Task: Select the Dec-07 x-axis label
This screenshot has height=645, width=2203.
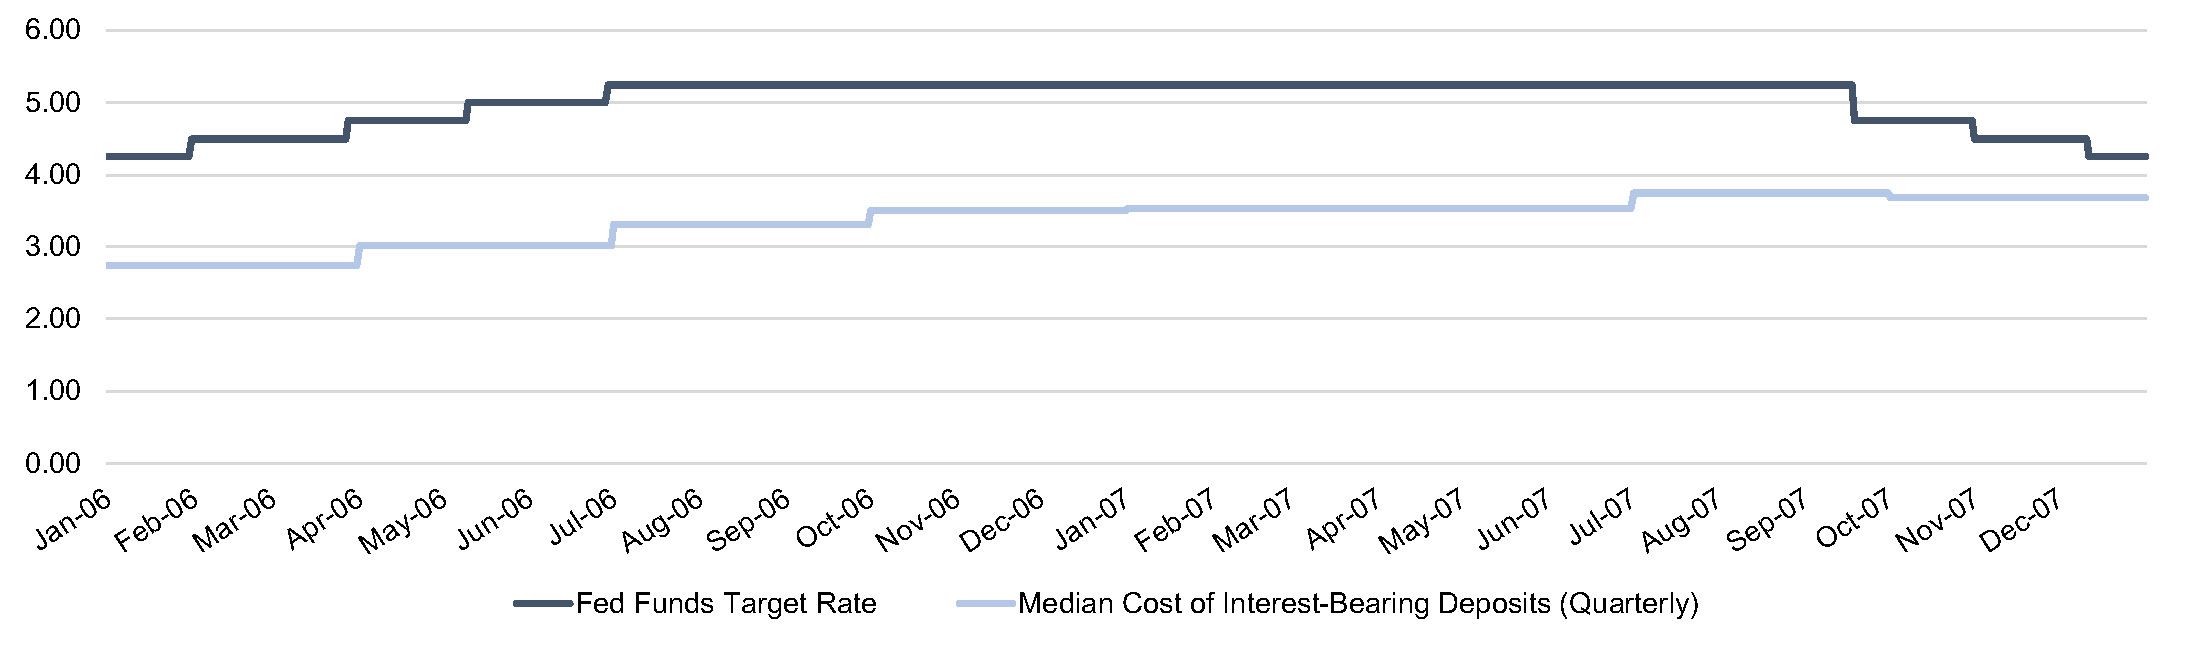Action: (2020, 521)
